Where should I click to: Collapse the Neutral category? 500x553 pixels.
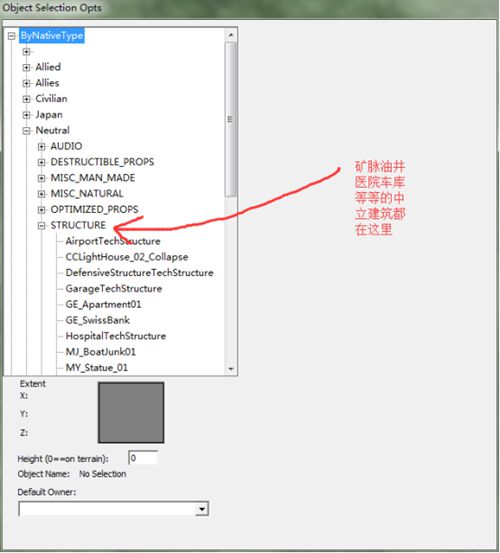point(26,131)
